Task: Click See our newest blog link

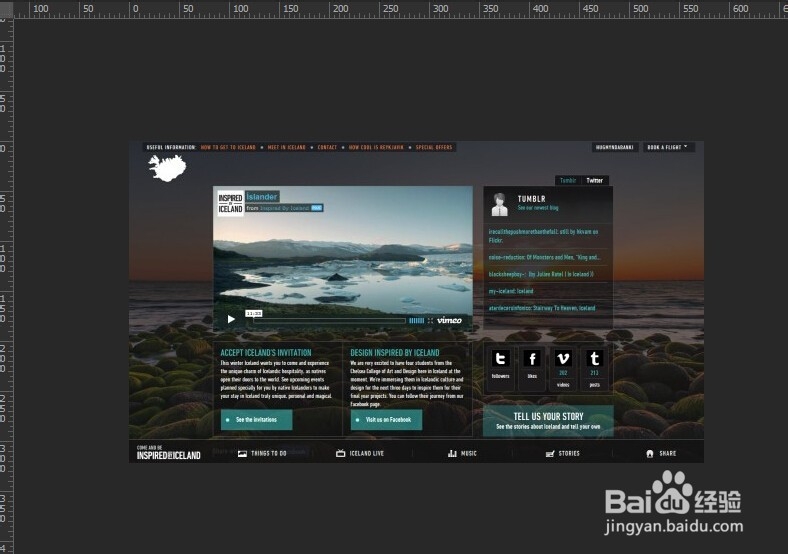Action: [538, 208]
